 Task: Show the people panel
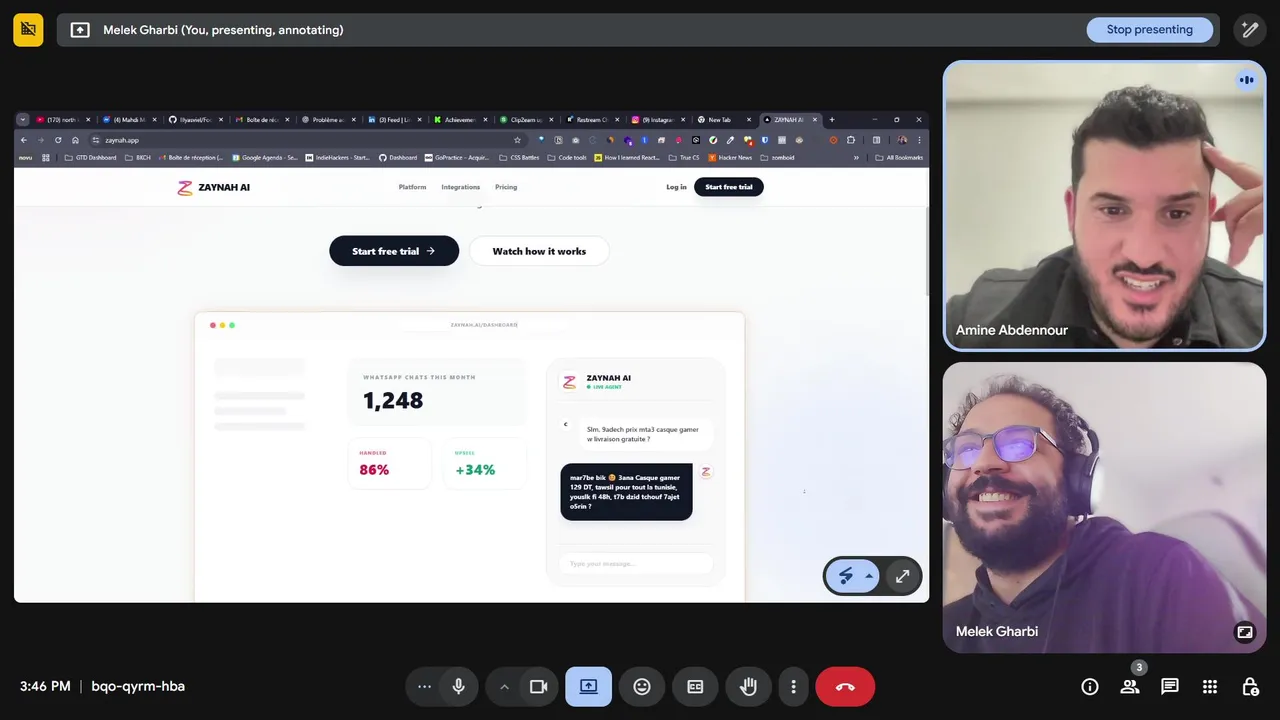1130,687
